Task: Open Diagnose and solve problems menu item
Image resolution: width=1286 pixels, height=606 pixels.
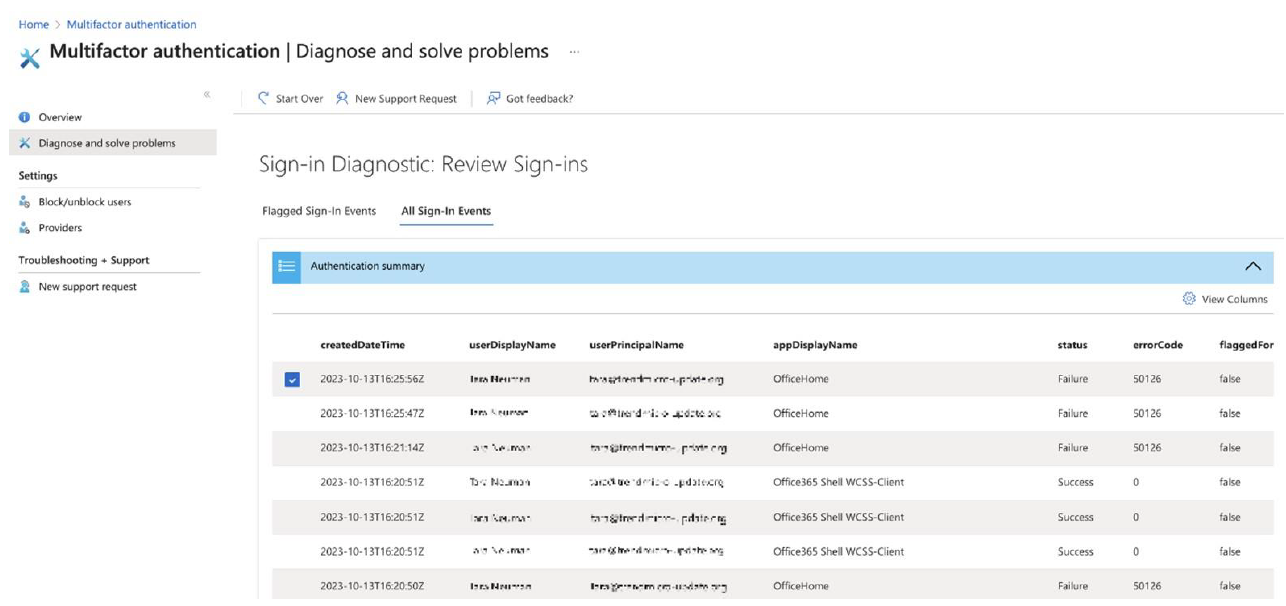Action: [x=106, y=143]
